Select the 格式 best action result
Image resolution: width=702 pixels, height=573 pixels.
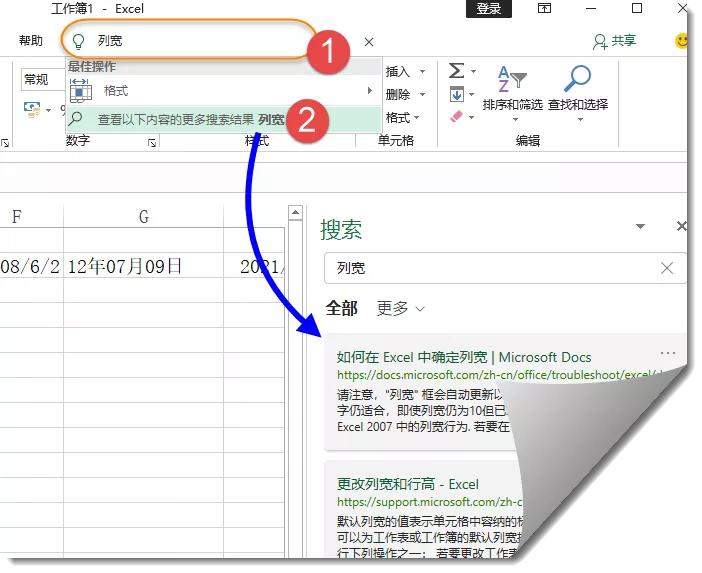(222, 91)
